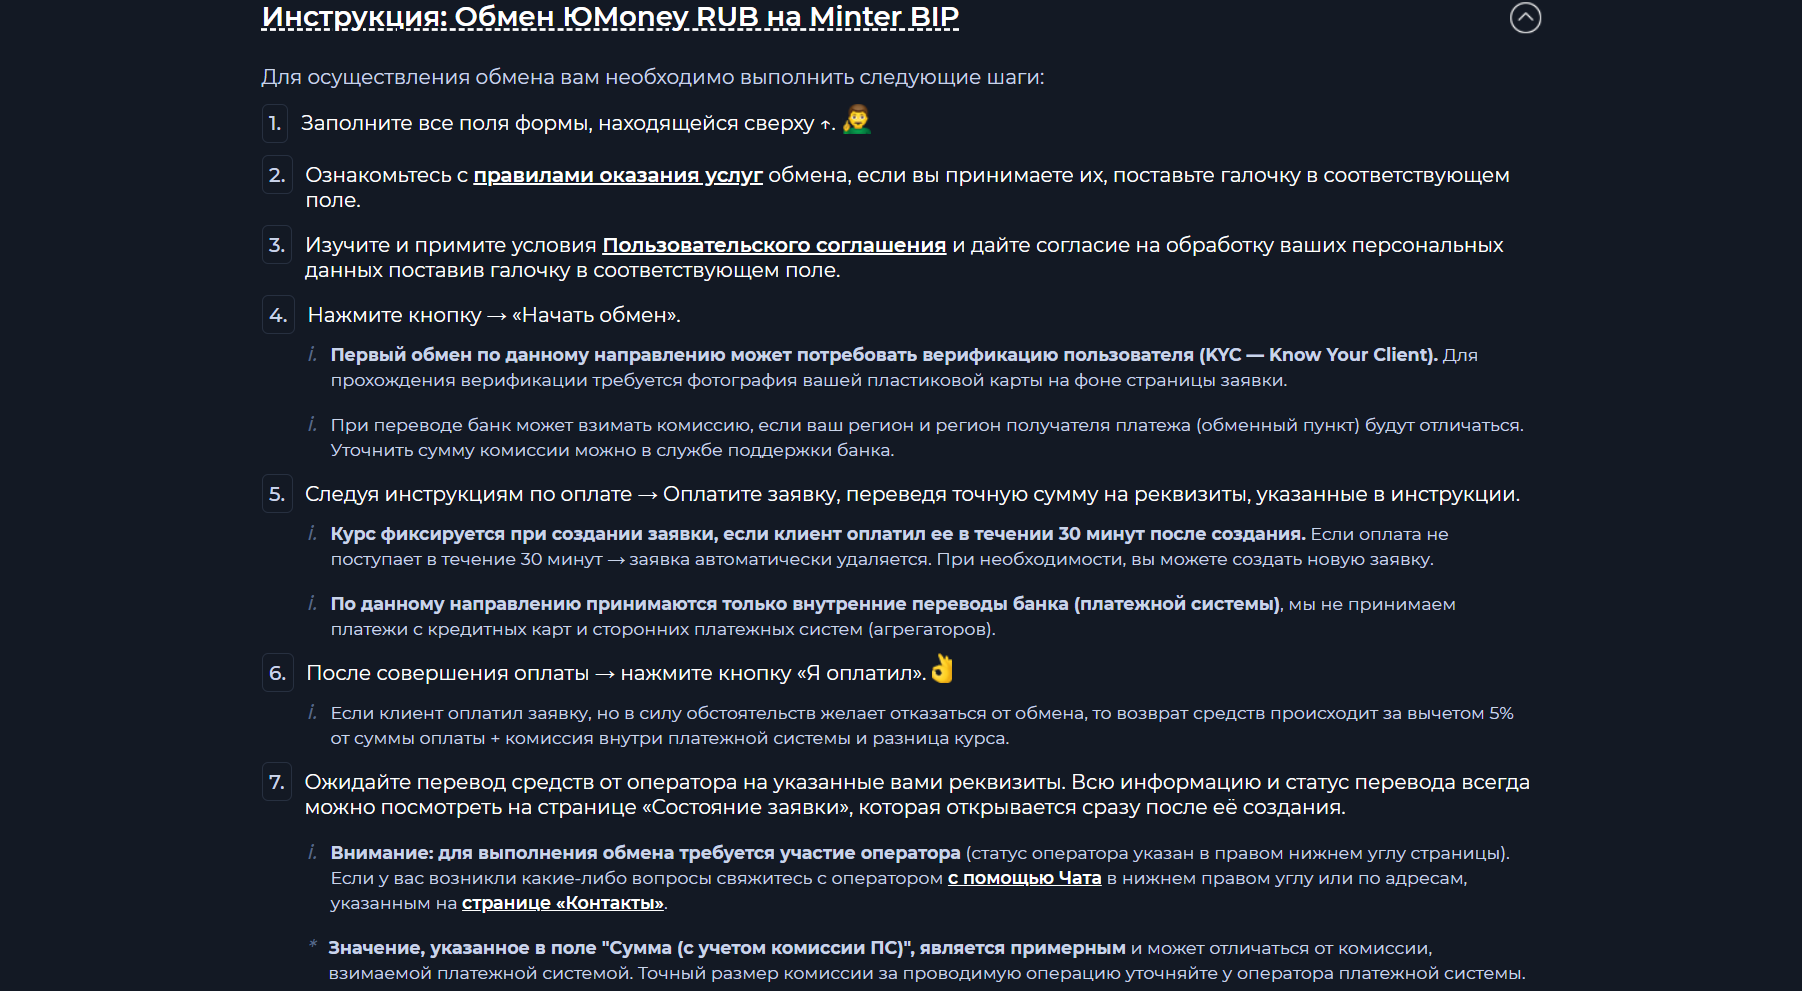1802x991 pixels.
Task: Click the text "После совершения оплаты → нажмите кнопку"
Action: click(x=549, y=673)
